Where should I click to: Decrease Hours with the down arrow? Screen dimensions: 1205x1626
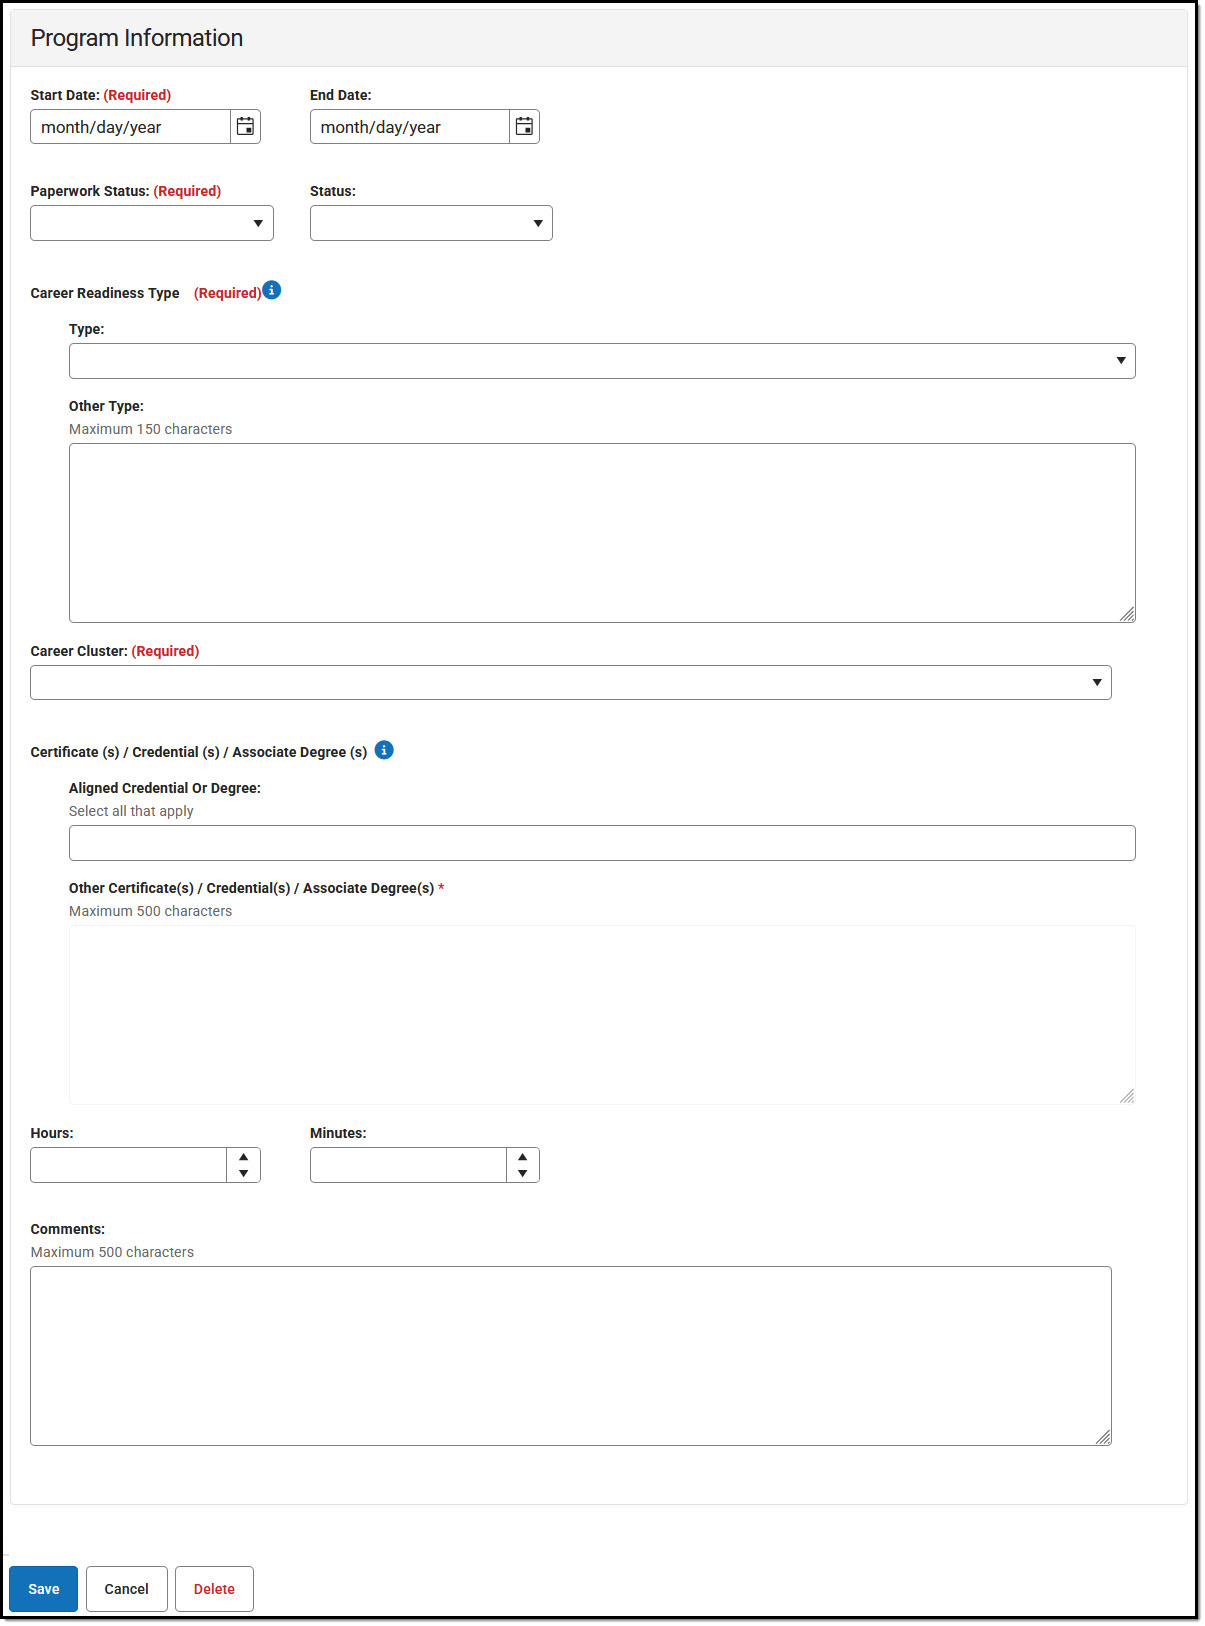pyautogui.click(x=243, y=1174)
